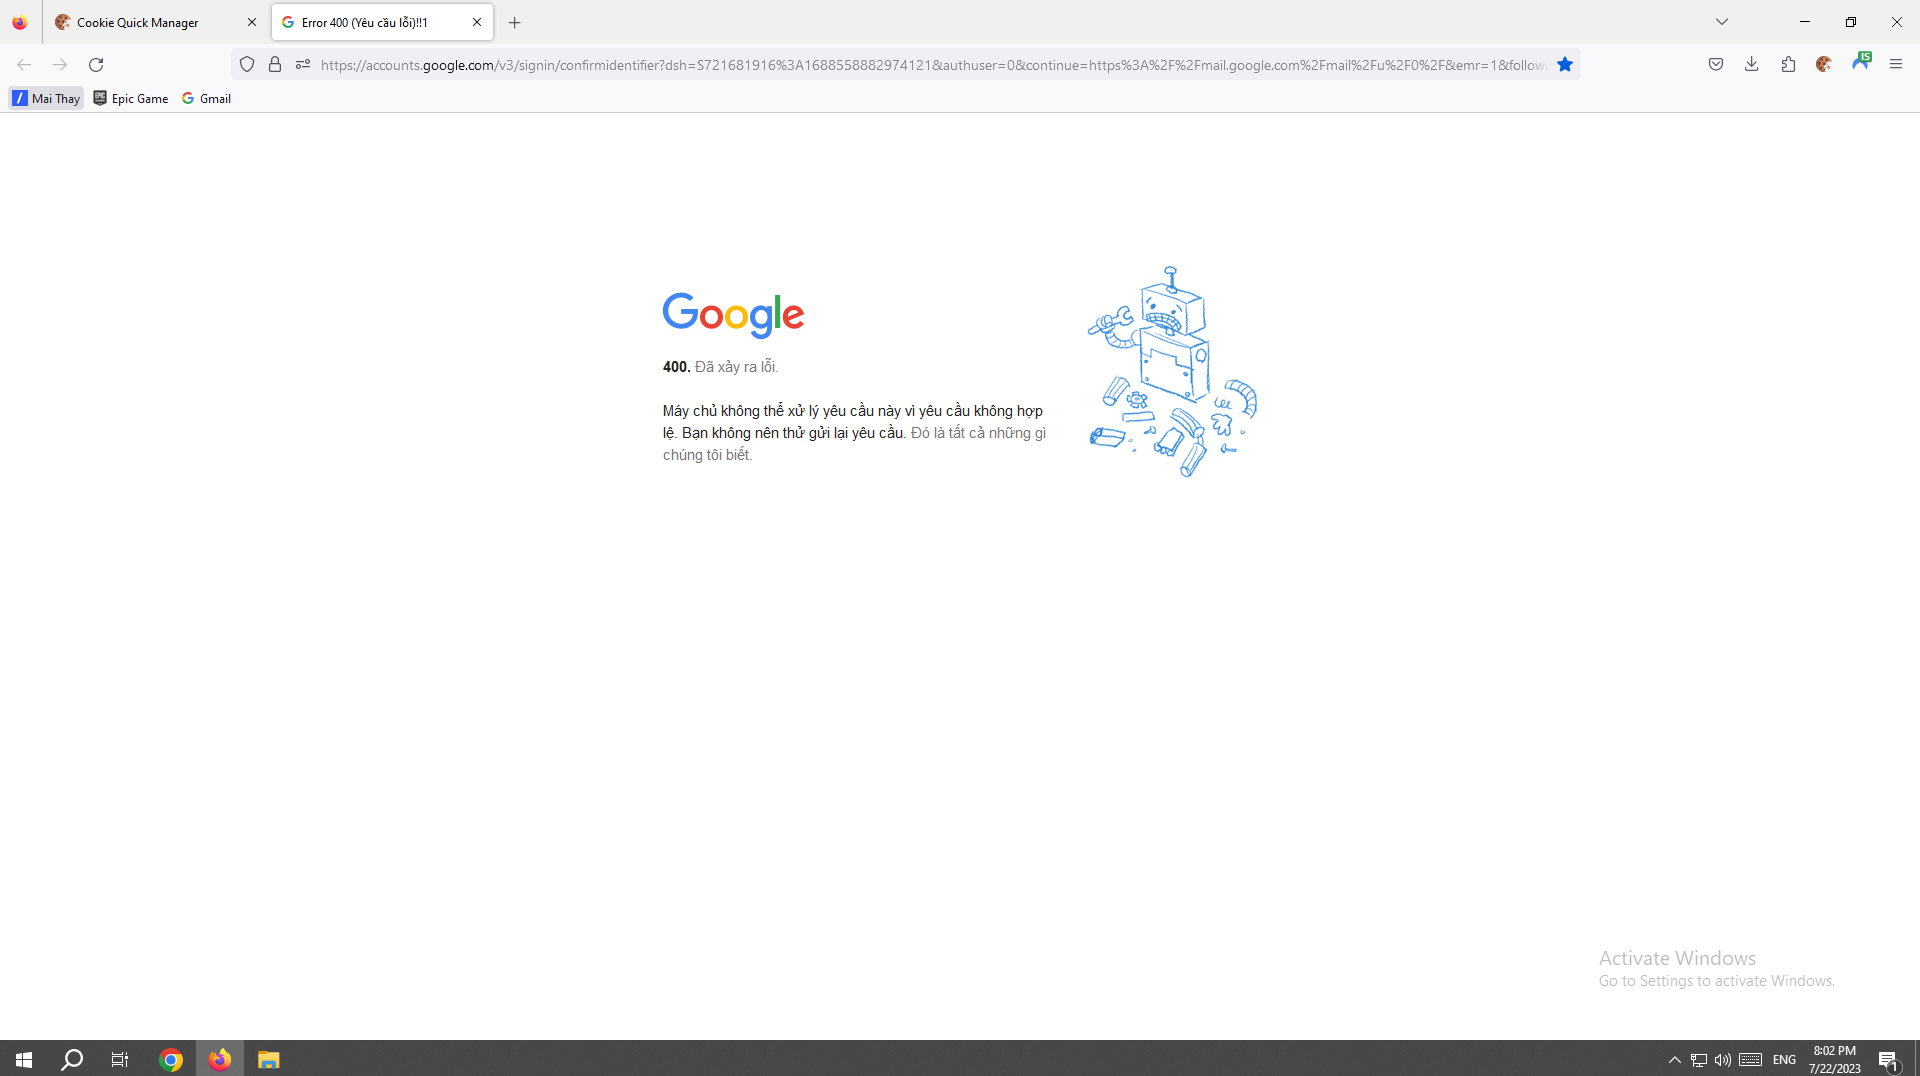
Task: Go back using the back arrow
Action: (x=24, y=65)
